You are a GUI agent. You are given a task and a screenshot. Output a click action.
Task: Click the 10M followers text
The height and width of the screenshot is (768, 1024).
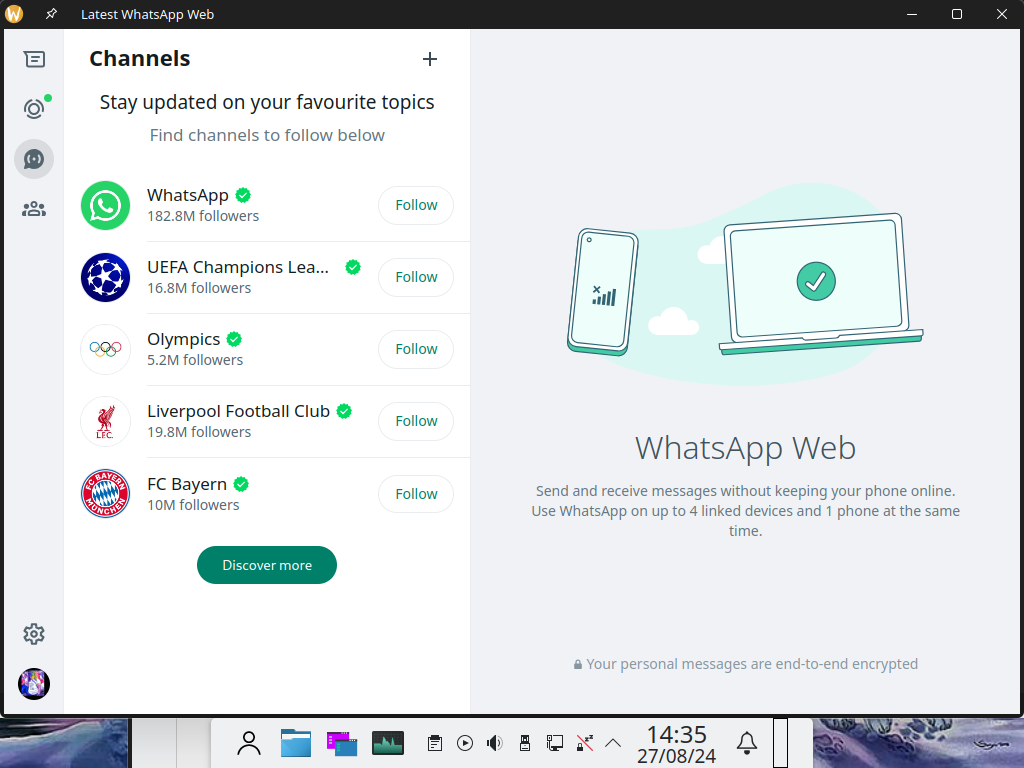pyautogui.click(x=193, y=505)
